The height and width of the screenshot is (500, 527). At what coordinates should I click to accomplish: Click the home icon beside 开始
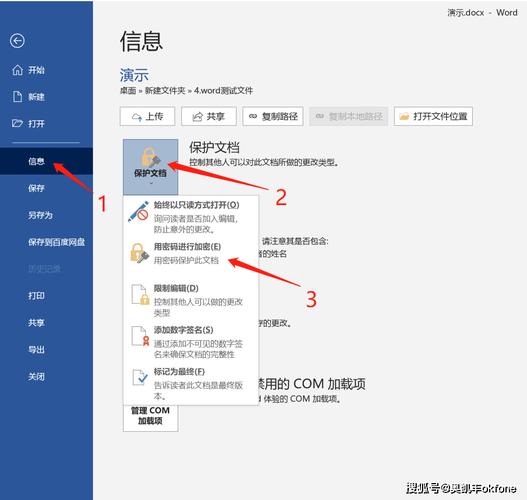17,70
